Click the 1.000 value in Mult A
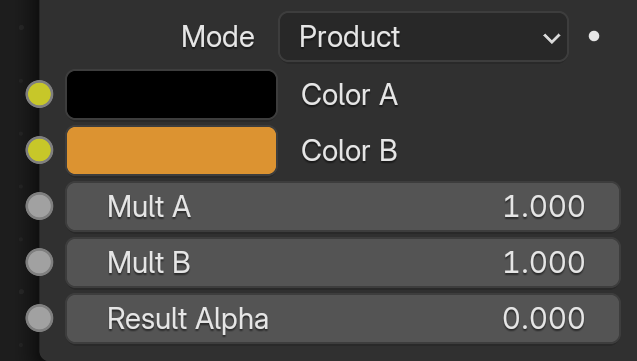This screenshot has width=637, height=361. pyautogui.click(x=544, y=207)
